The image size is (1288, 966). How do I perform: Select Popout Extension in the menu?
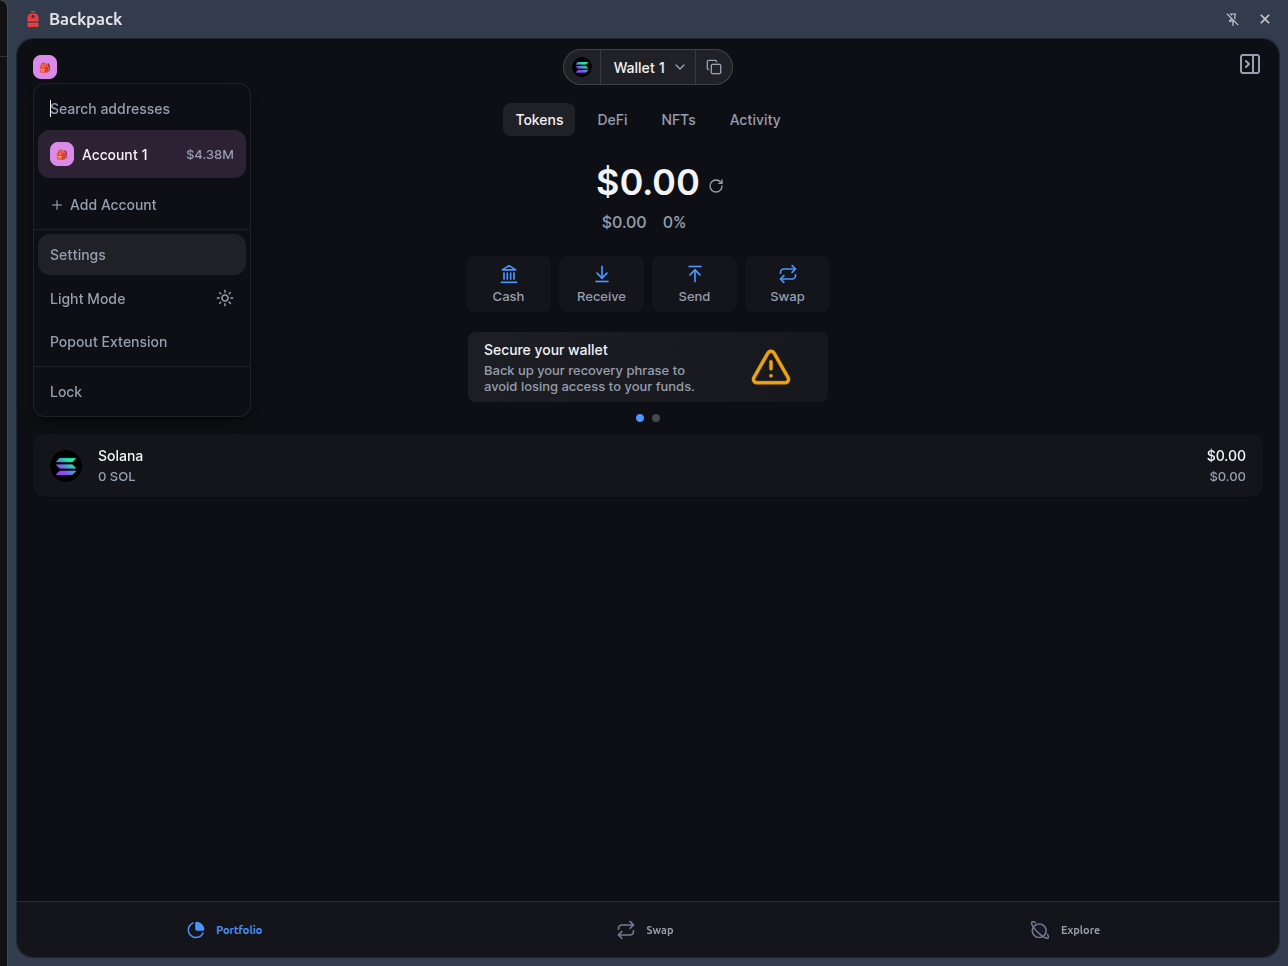(x=142, y=342)
